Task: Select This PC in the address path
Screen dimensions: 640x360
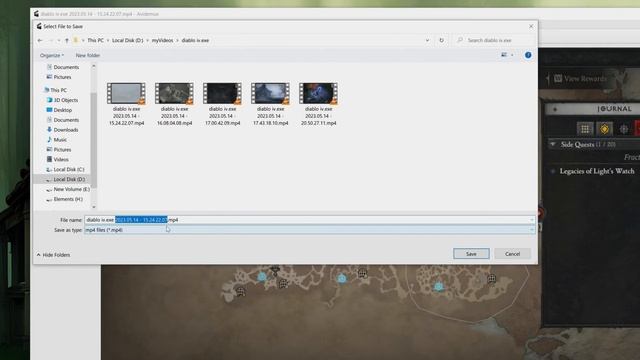Action: (x=96, y=40)
